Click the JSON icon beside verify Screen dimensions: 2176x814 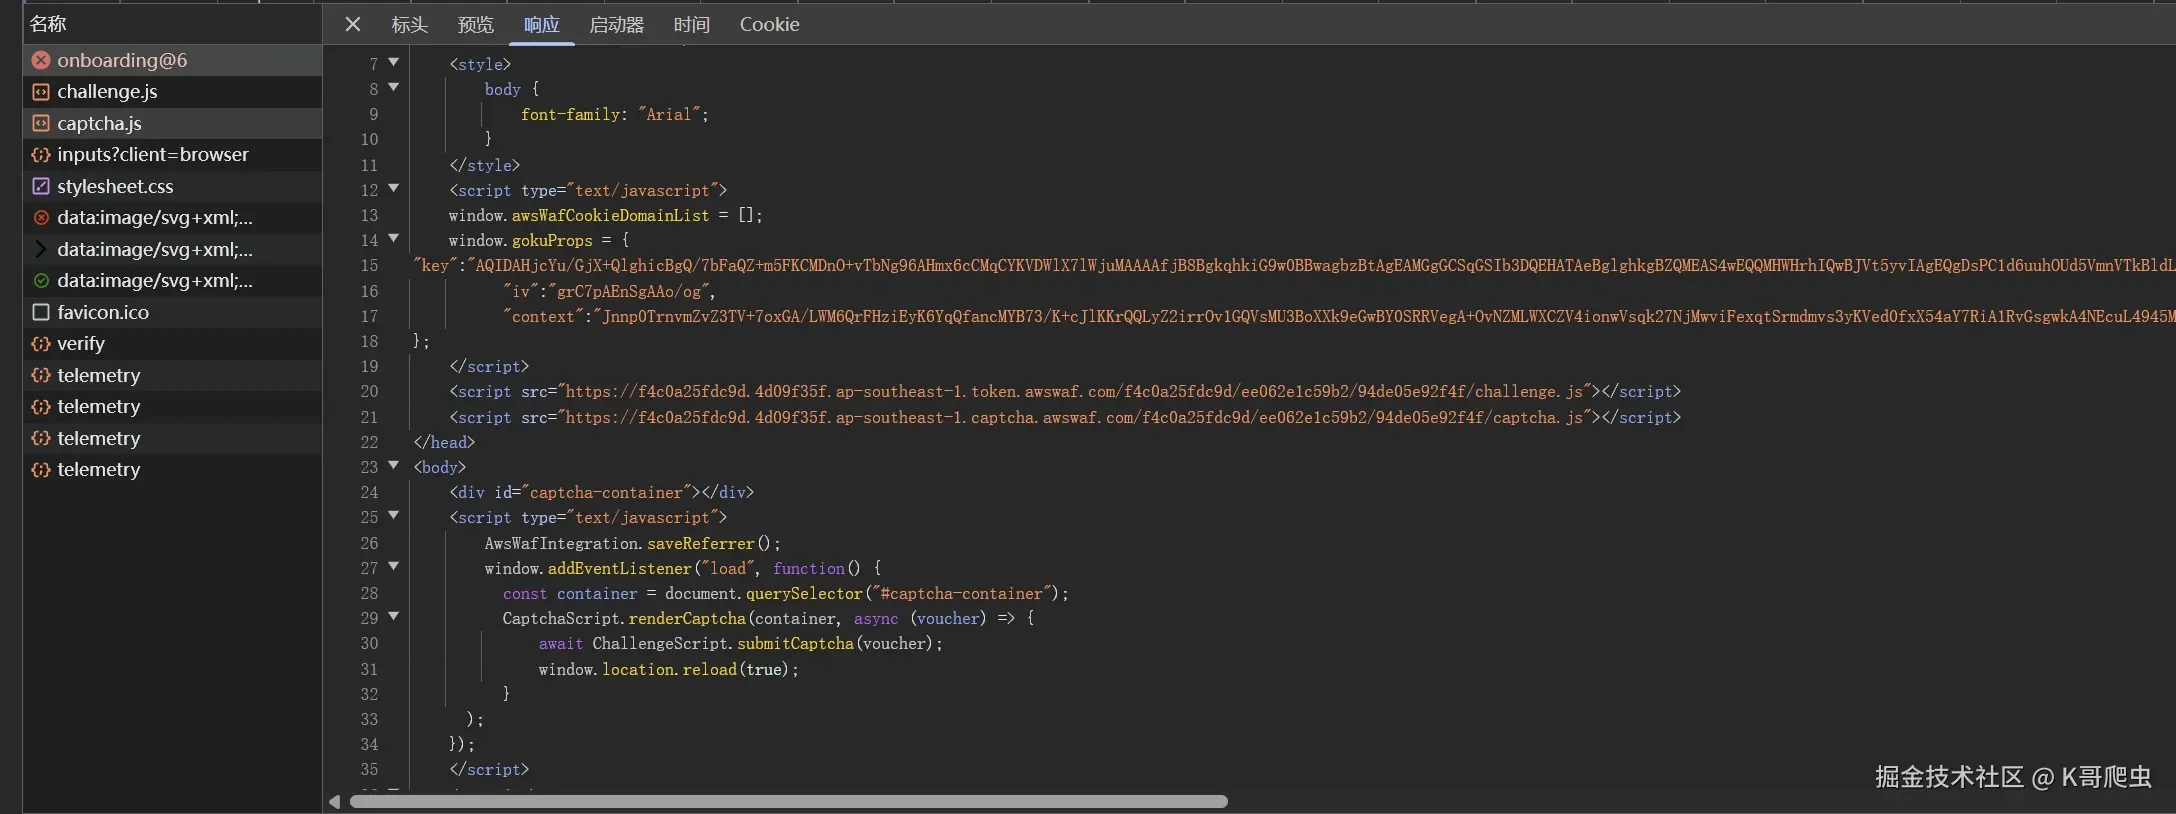41,344
